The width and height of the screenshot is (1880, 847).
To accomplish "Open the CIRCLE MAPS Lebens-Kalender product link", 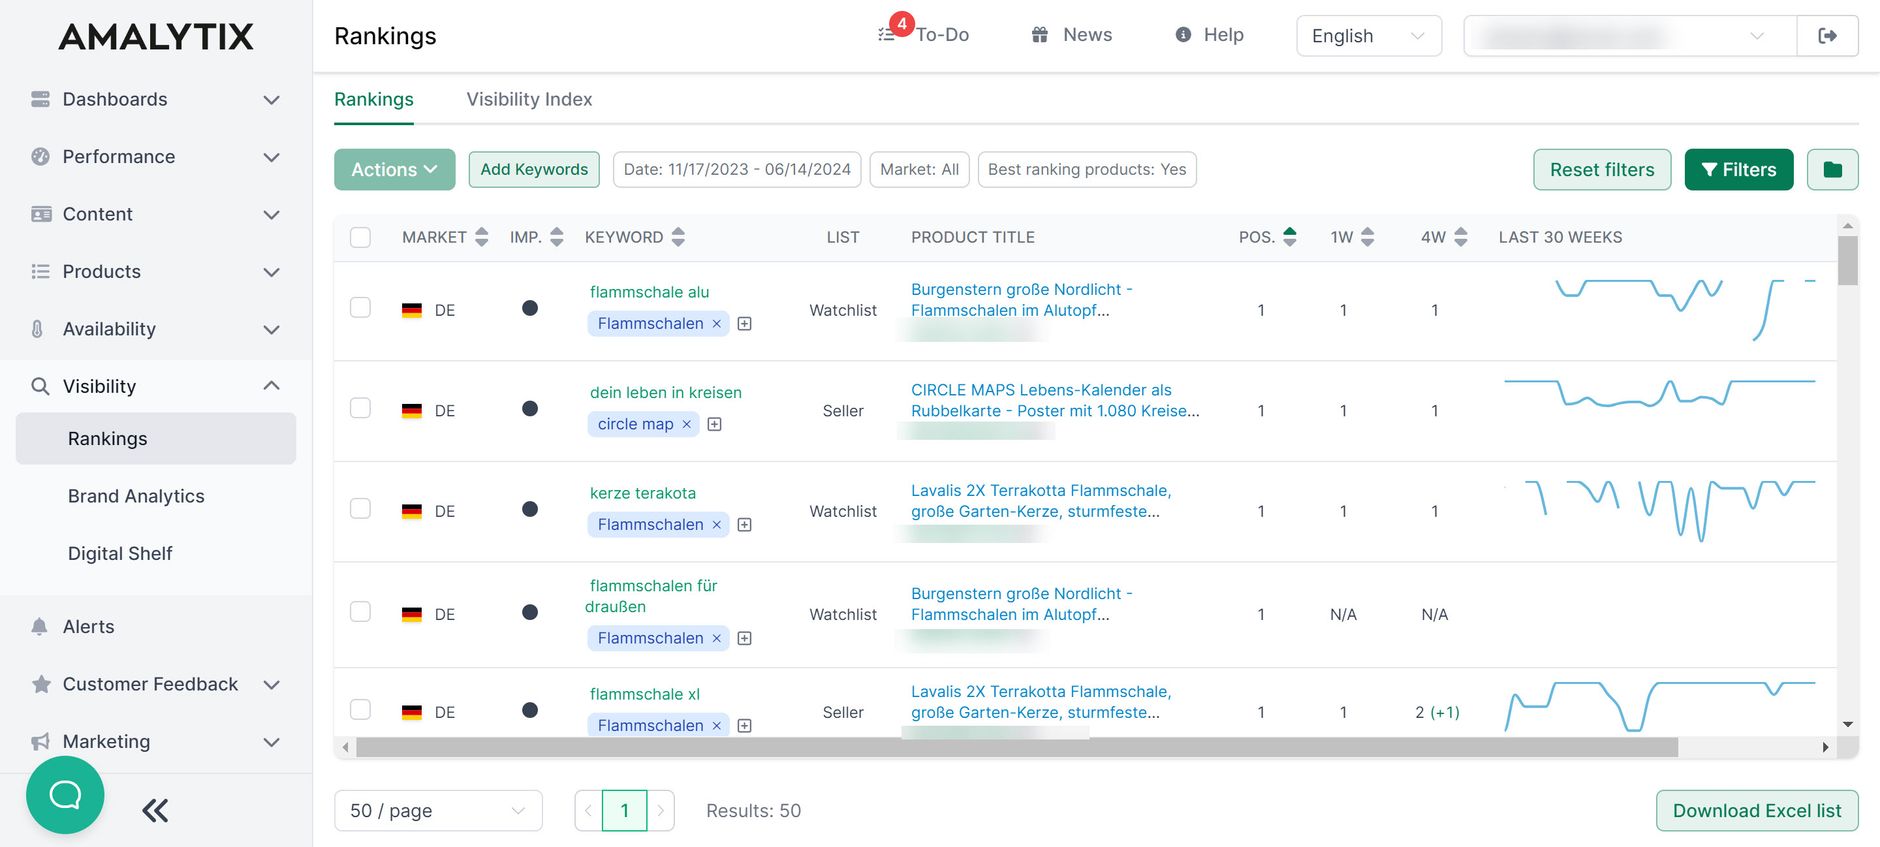I will point(1055,400).
